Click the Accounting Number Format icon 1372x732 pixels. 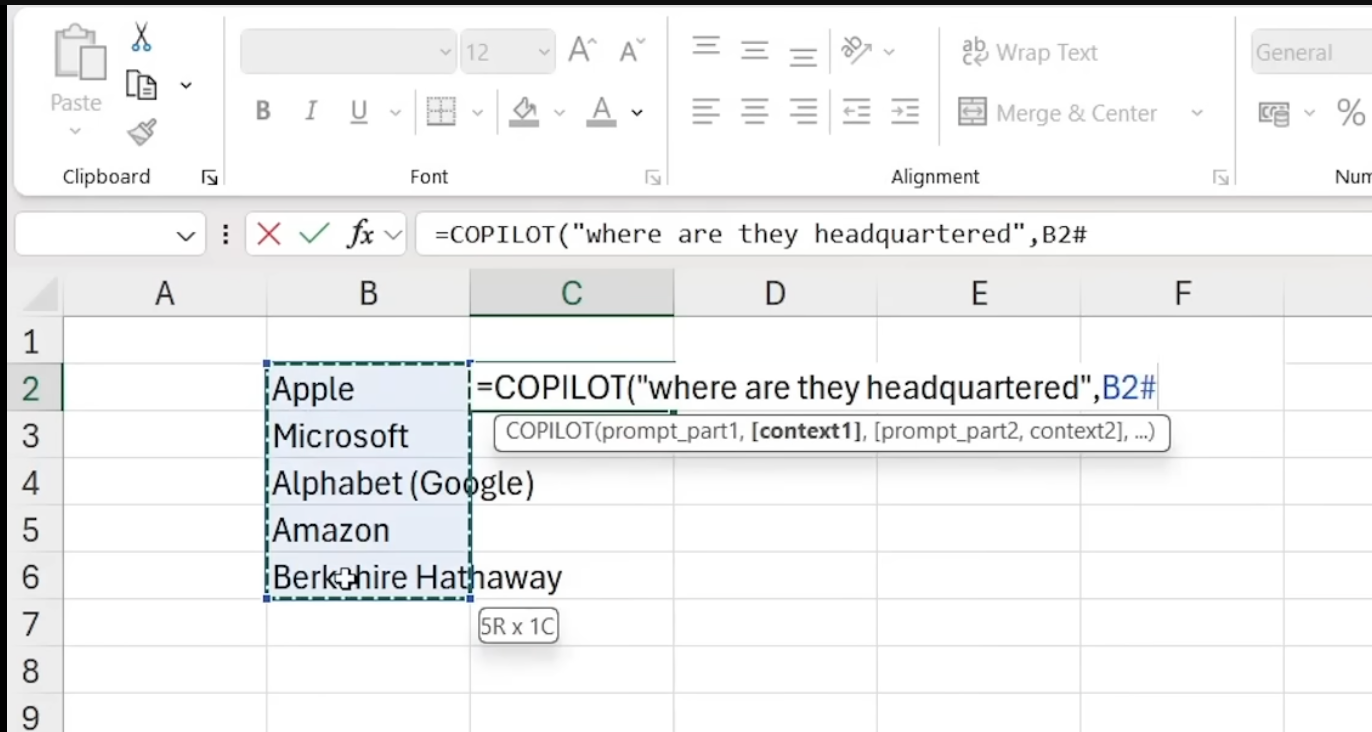(x=1274, y=113)
